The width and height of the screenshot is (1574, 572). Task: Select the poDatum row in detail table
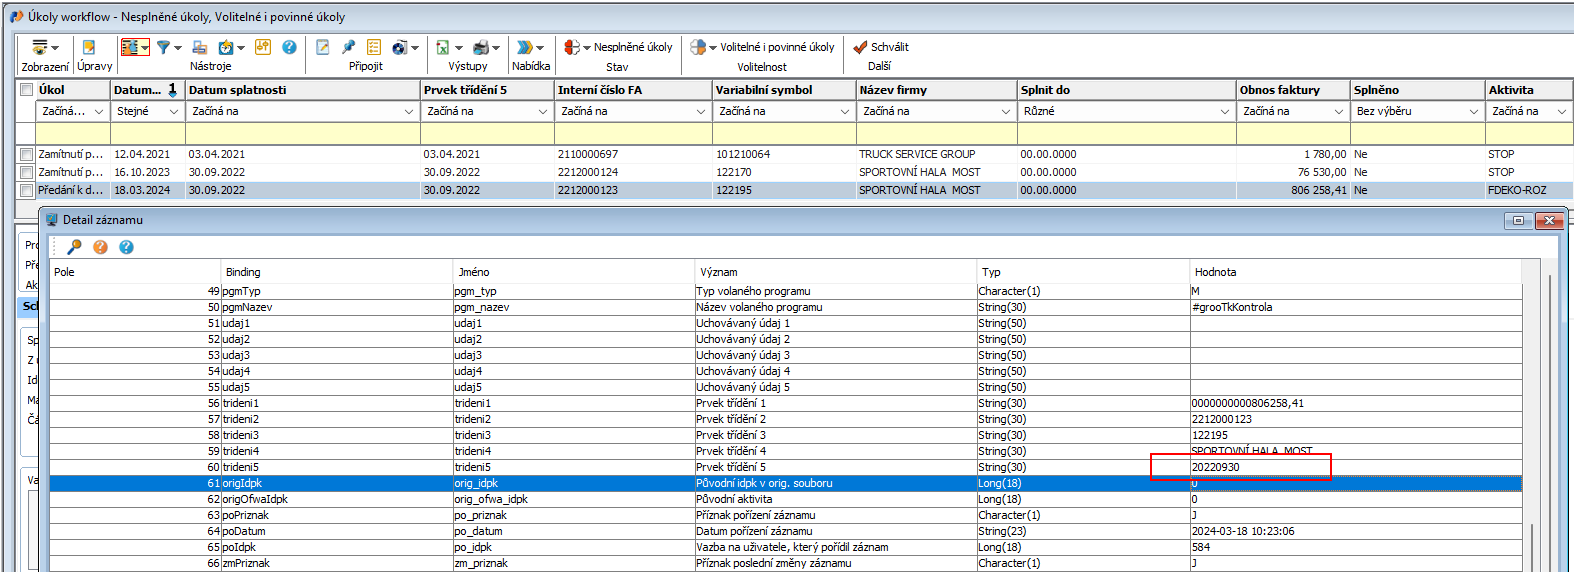(x=243, y=531)
